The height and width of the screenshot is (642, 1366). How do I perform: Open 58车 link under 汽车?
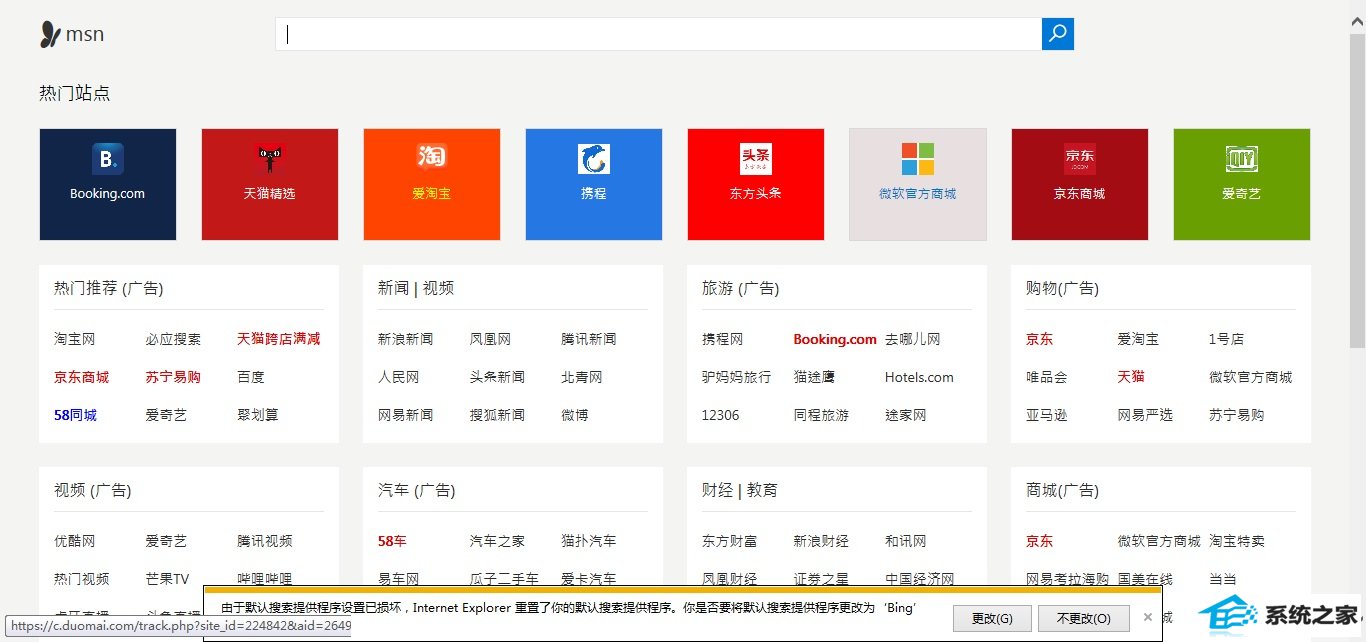pos(392,541)
